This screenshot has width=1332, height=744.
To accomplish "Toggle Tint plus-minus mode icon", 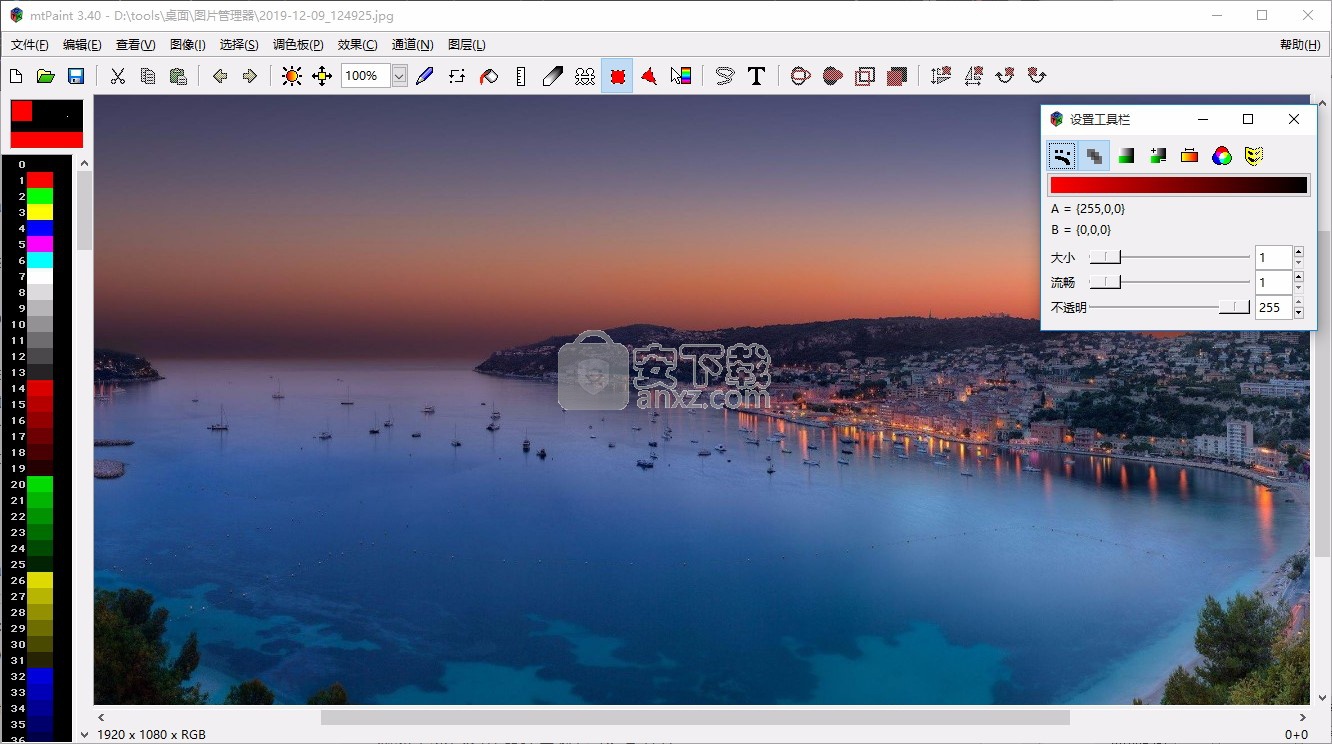I will click(1158, 155).
